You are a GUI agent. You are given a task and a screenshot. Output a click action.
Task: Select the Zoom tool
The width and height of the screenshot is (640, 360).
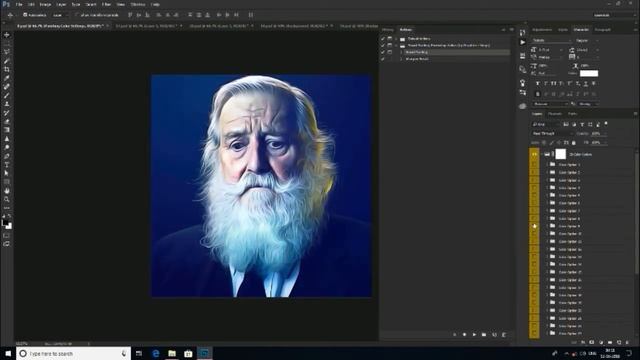coord(7,199)
